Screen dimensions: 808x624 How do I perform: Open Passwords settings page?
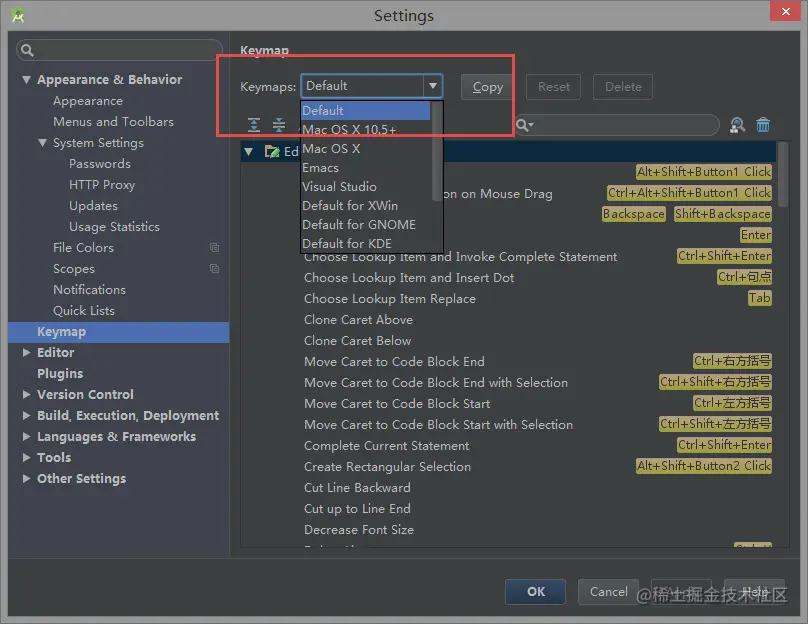100,164
